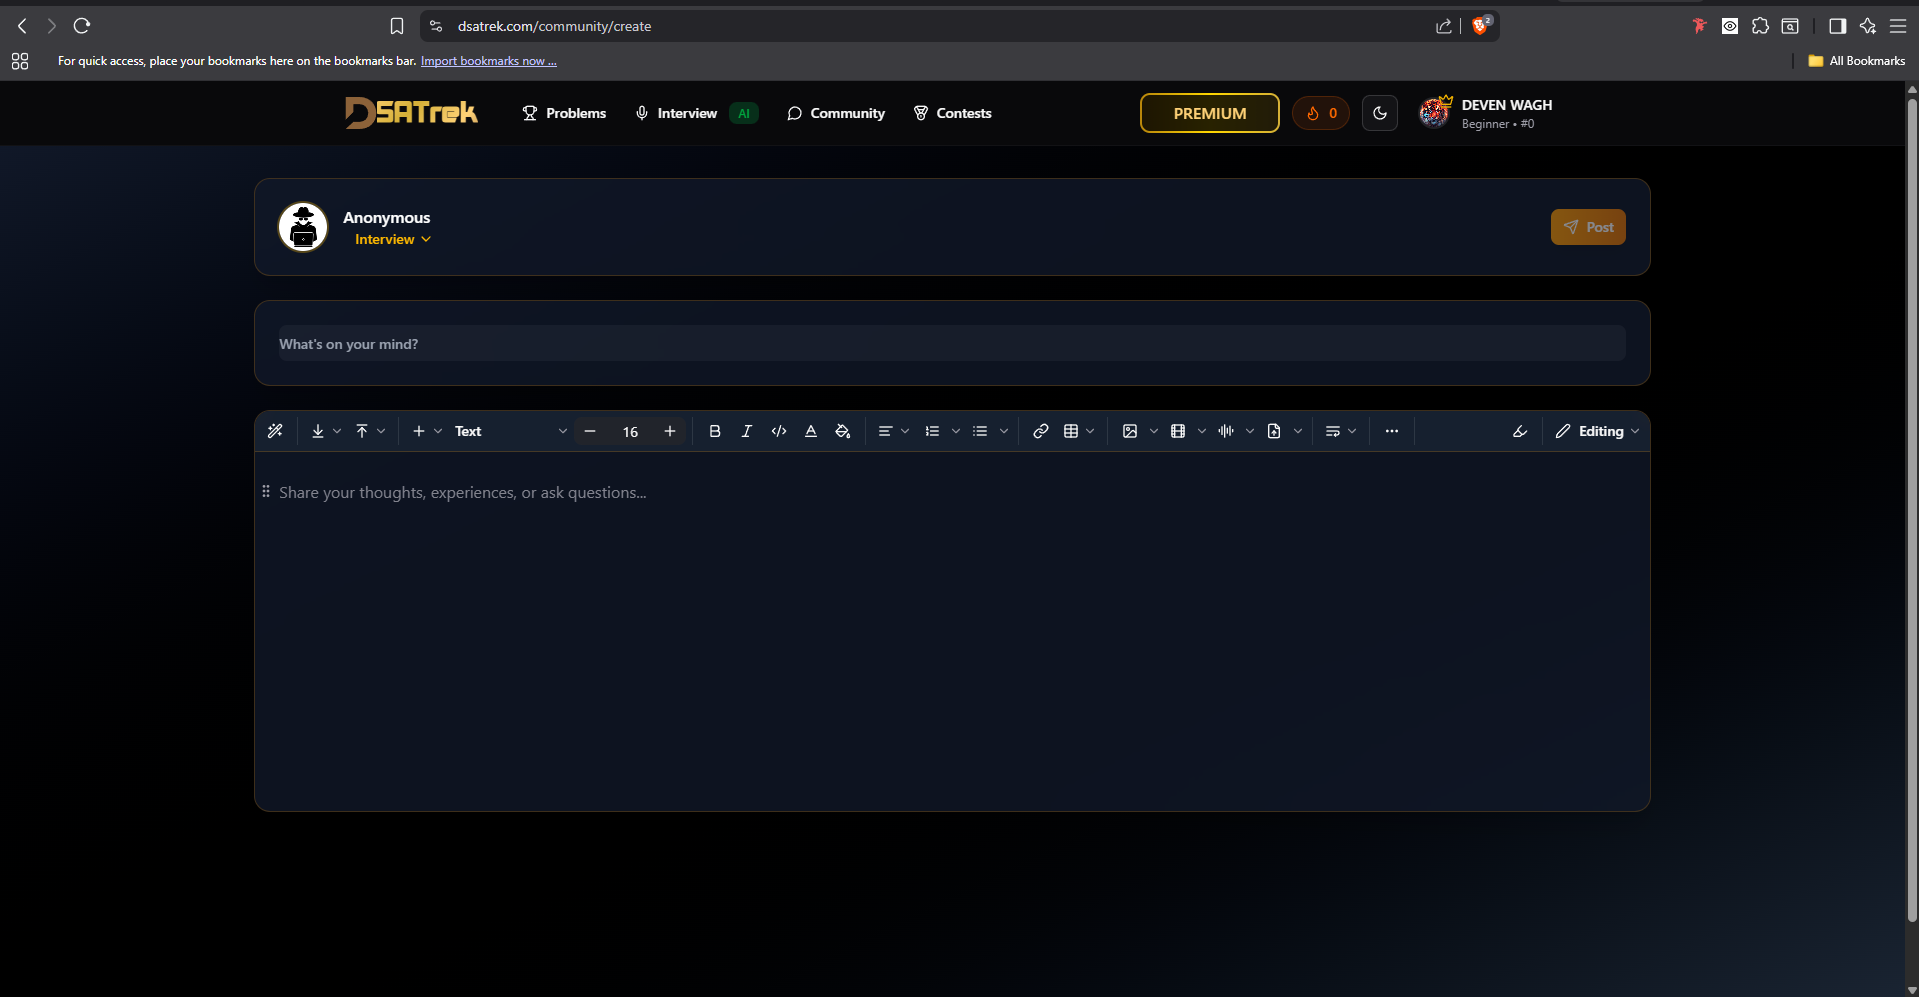Toggle inline code formatting
This screenshot has width=1919, height=997.
tap(779, 431)
